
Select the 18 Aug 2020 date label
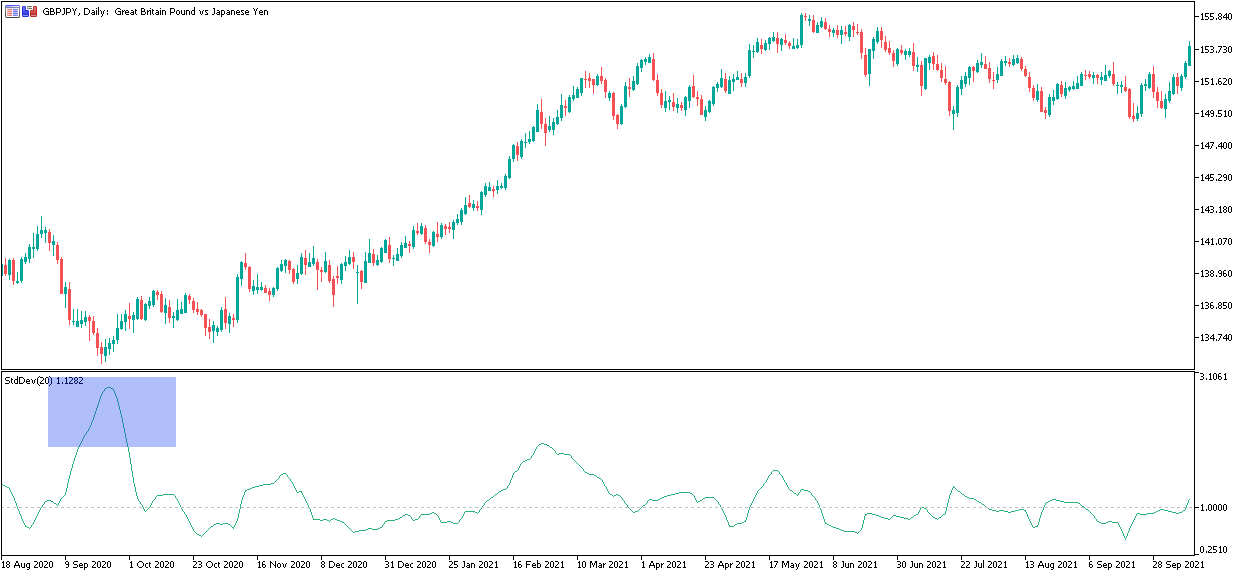coord(26,565)
